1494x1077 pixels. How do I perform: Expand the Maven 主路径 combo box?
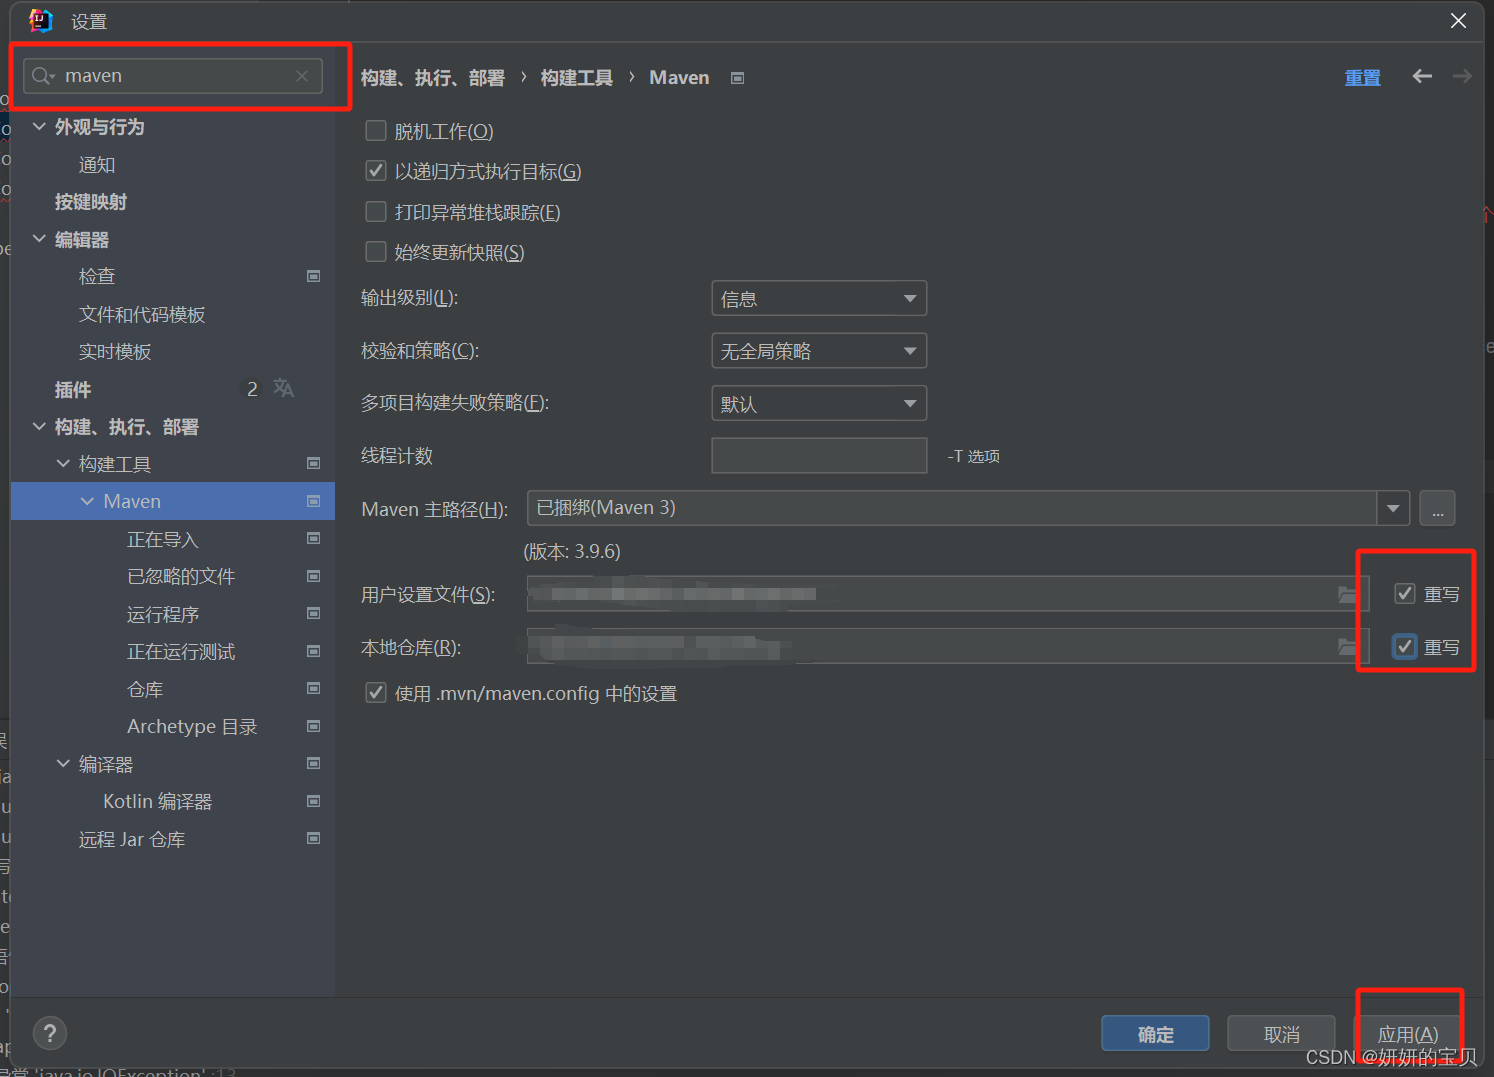(x=1392, y=509)
